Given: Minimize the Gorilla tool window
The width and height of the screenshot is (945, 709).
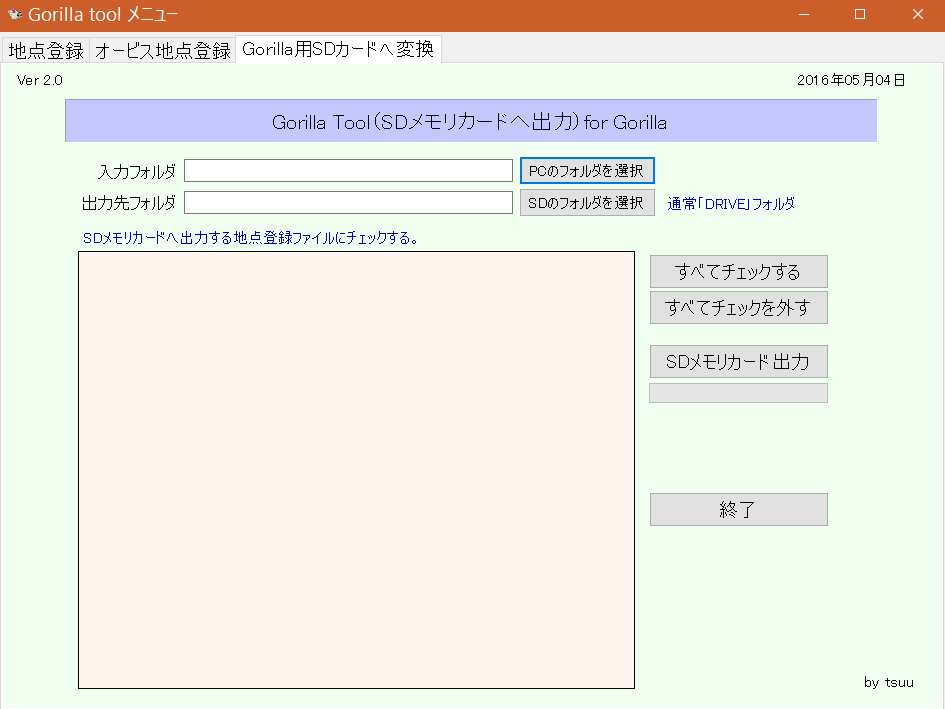Looking at the screenshot, I should [802, 15].
